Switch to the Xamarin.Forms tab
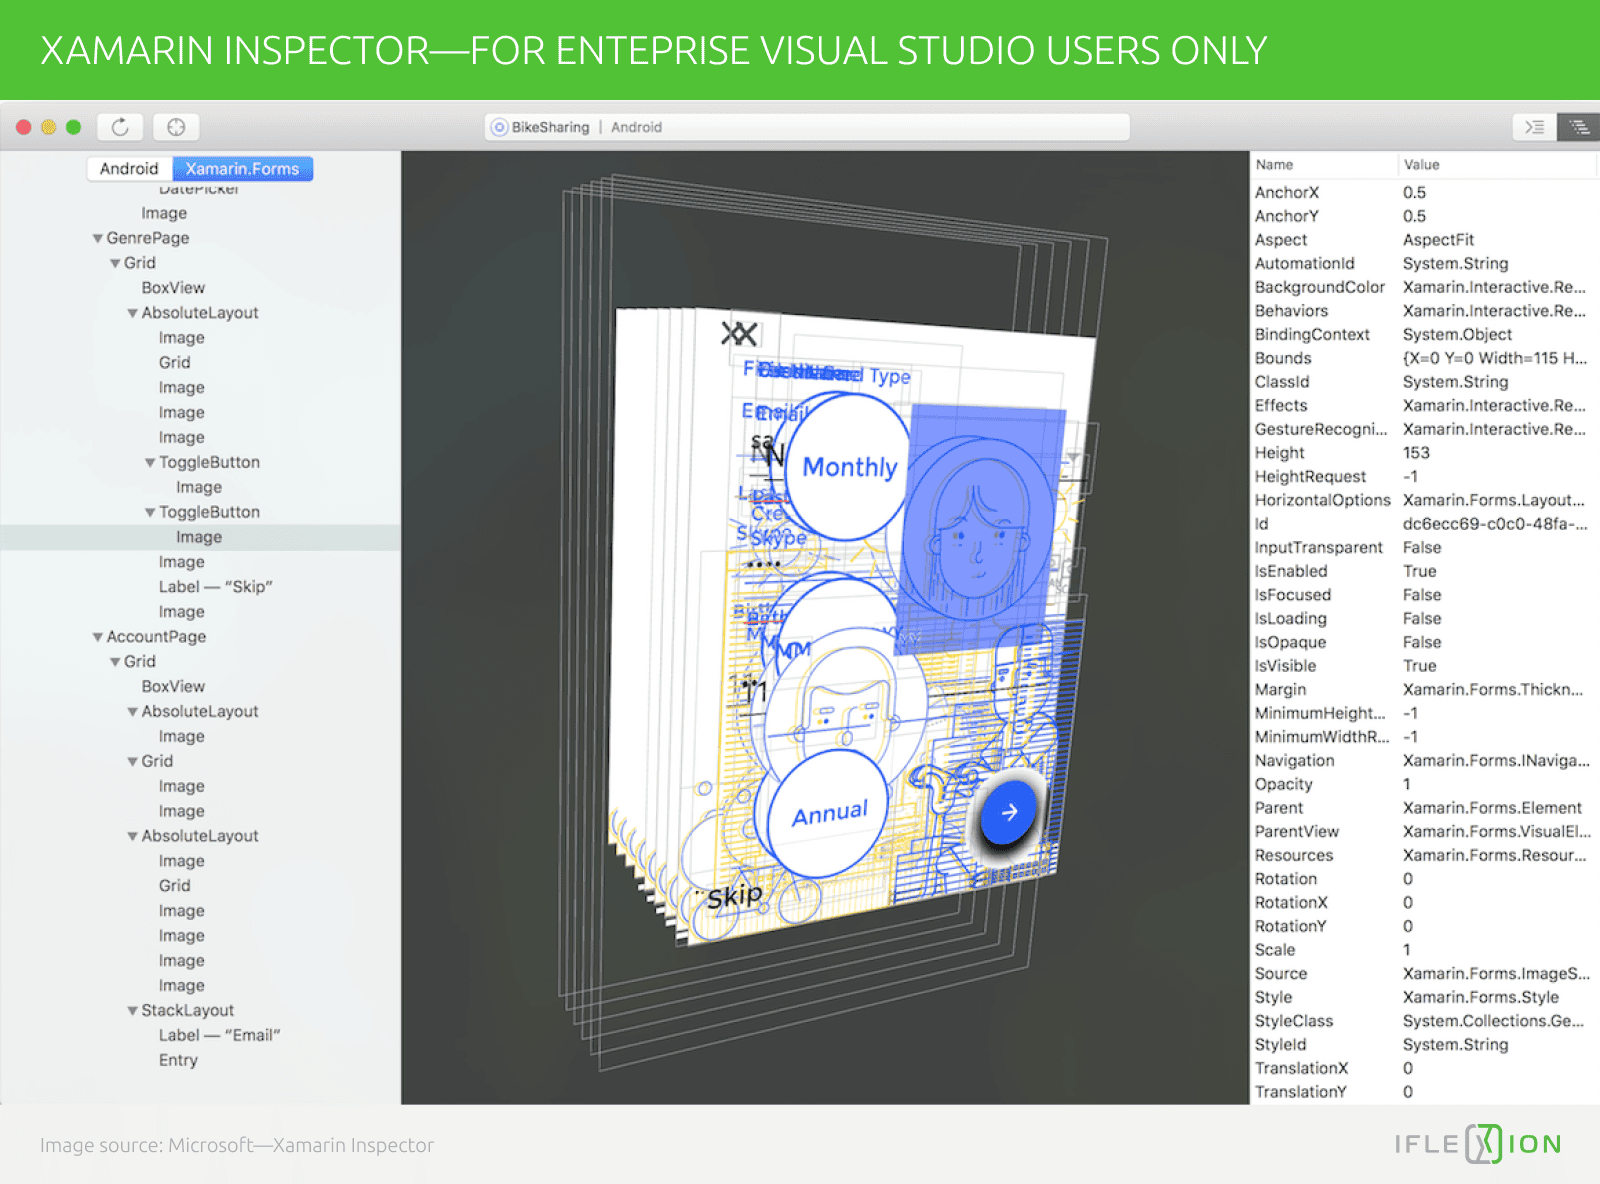 pos(242,169)
